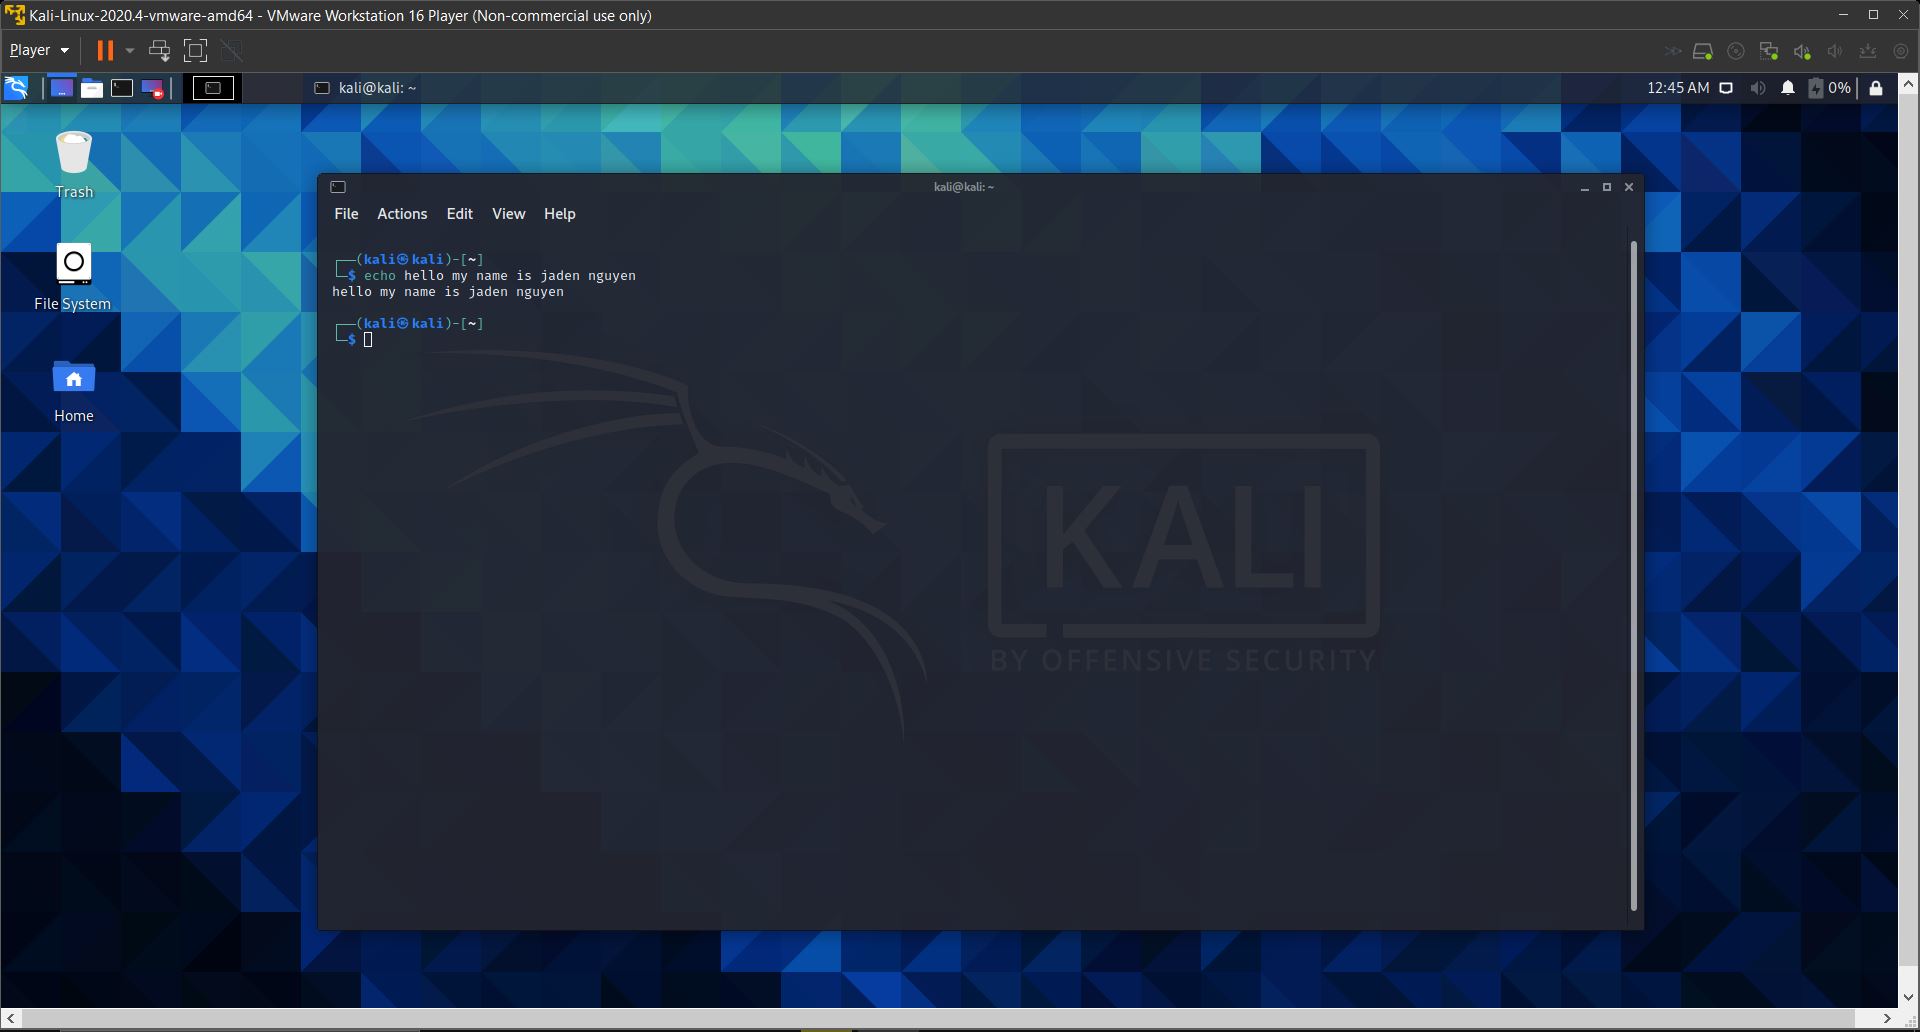Select the workspace switcher thumbnail

pyautogui.click(x=213, y=88)
